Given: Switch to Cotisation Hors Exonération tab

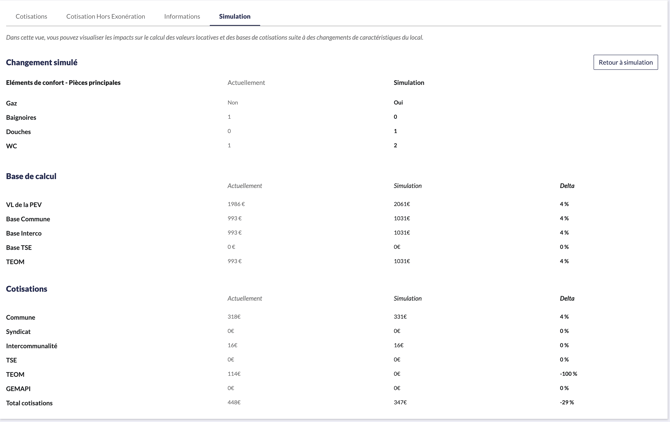Looking at the screenshot, I should pyautogui.click(x=105, y=16).
